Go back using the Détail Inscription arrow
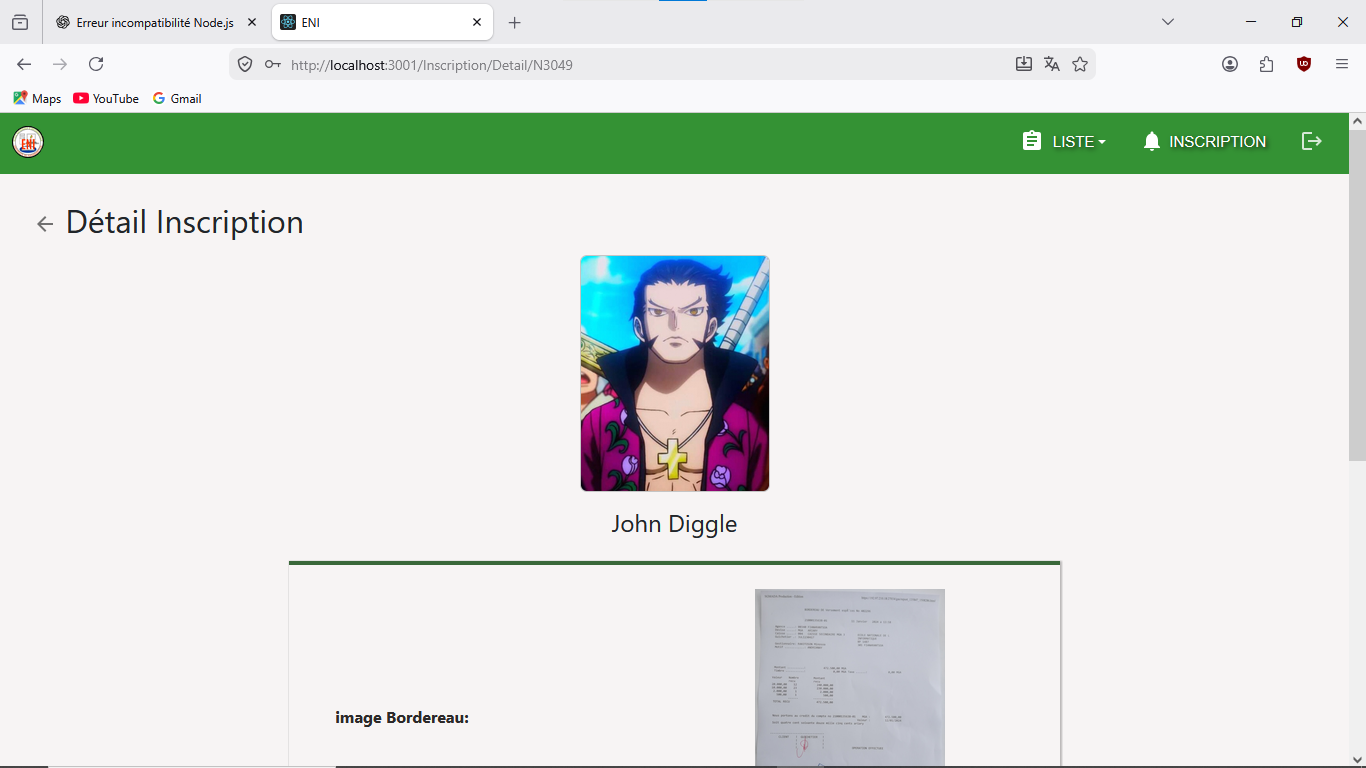This screenshot has height=768, width=1366. point(45,224)
